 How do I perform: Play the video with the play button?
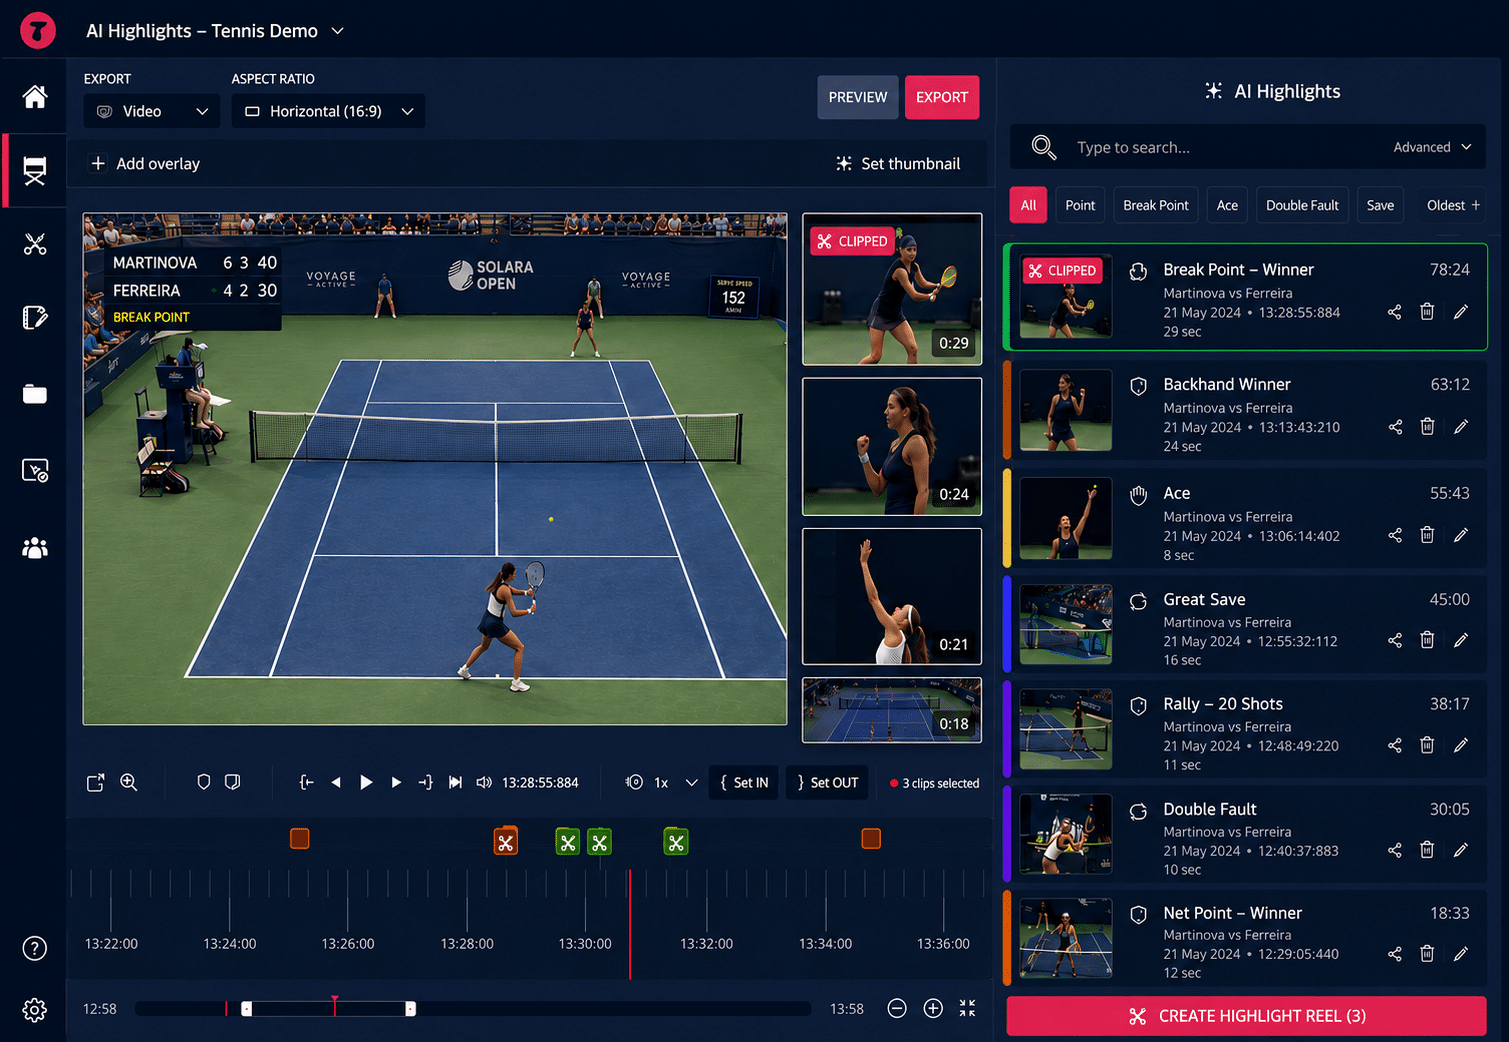[x=366, y=782]
